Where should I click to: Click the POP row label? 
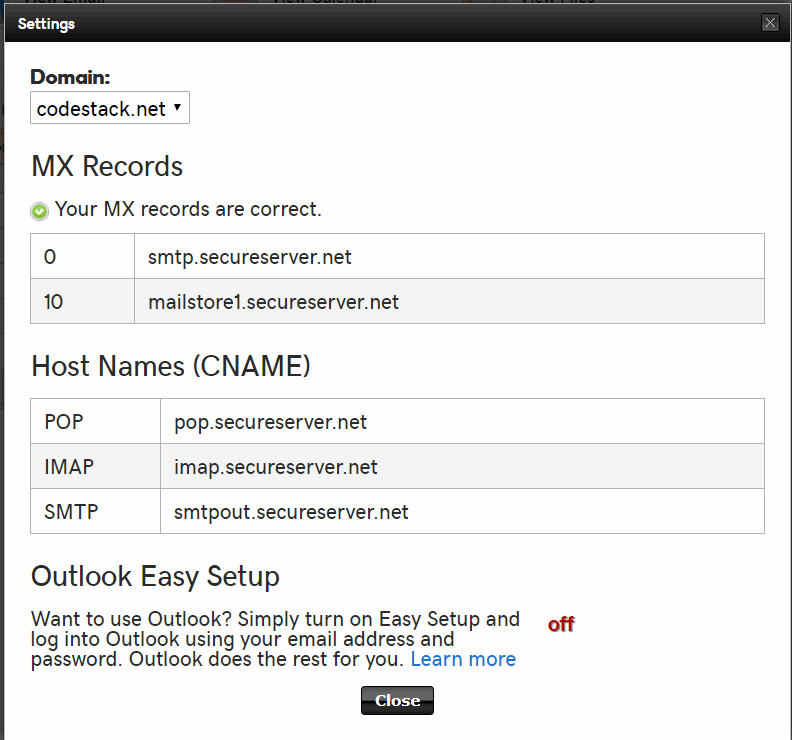tap(64, 422)
